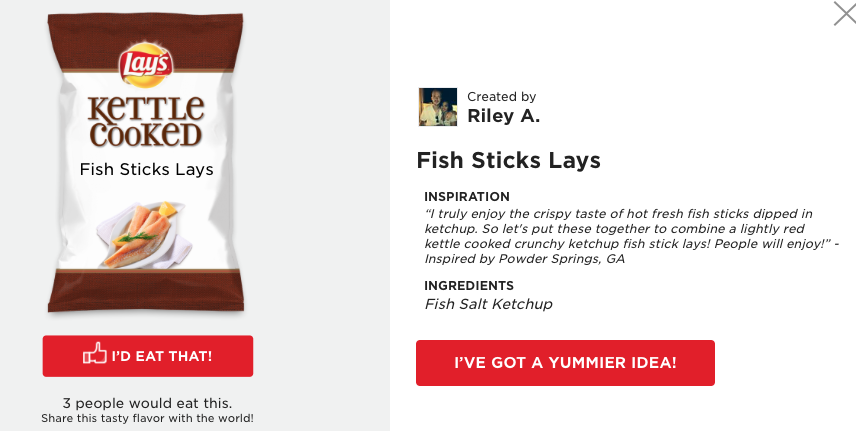Click "Fish Sticks Lays" text on bag

click(147, 169)
